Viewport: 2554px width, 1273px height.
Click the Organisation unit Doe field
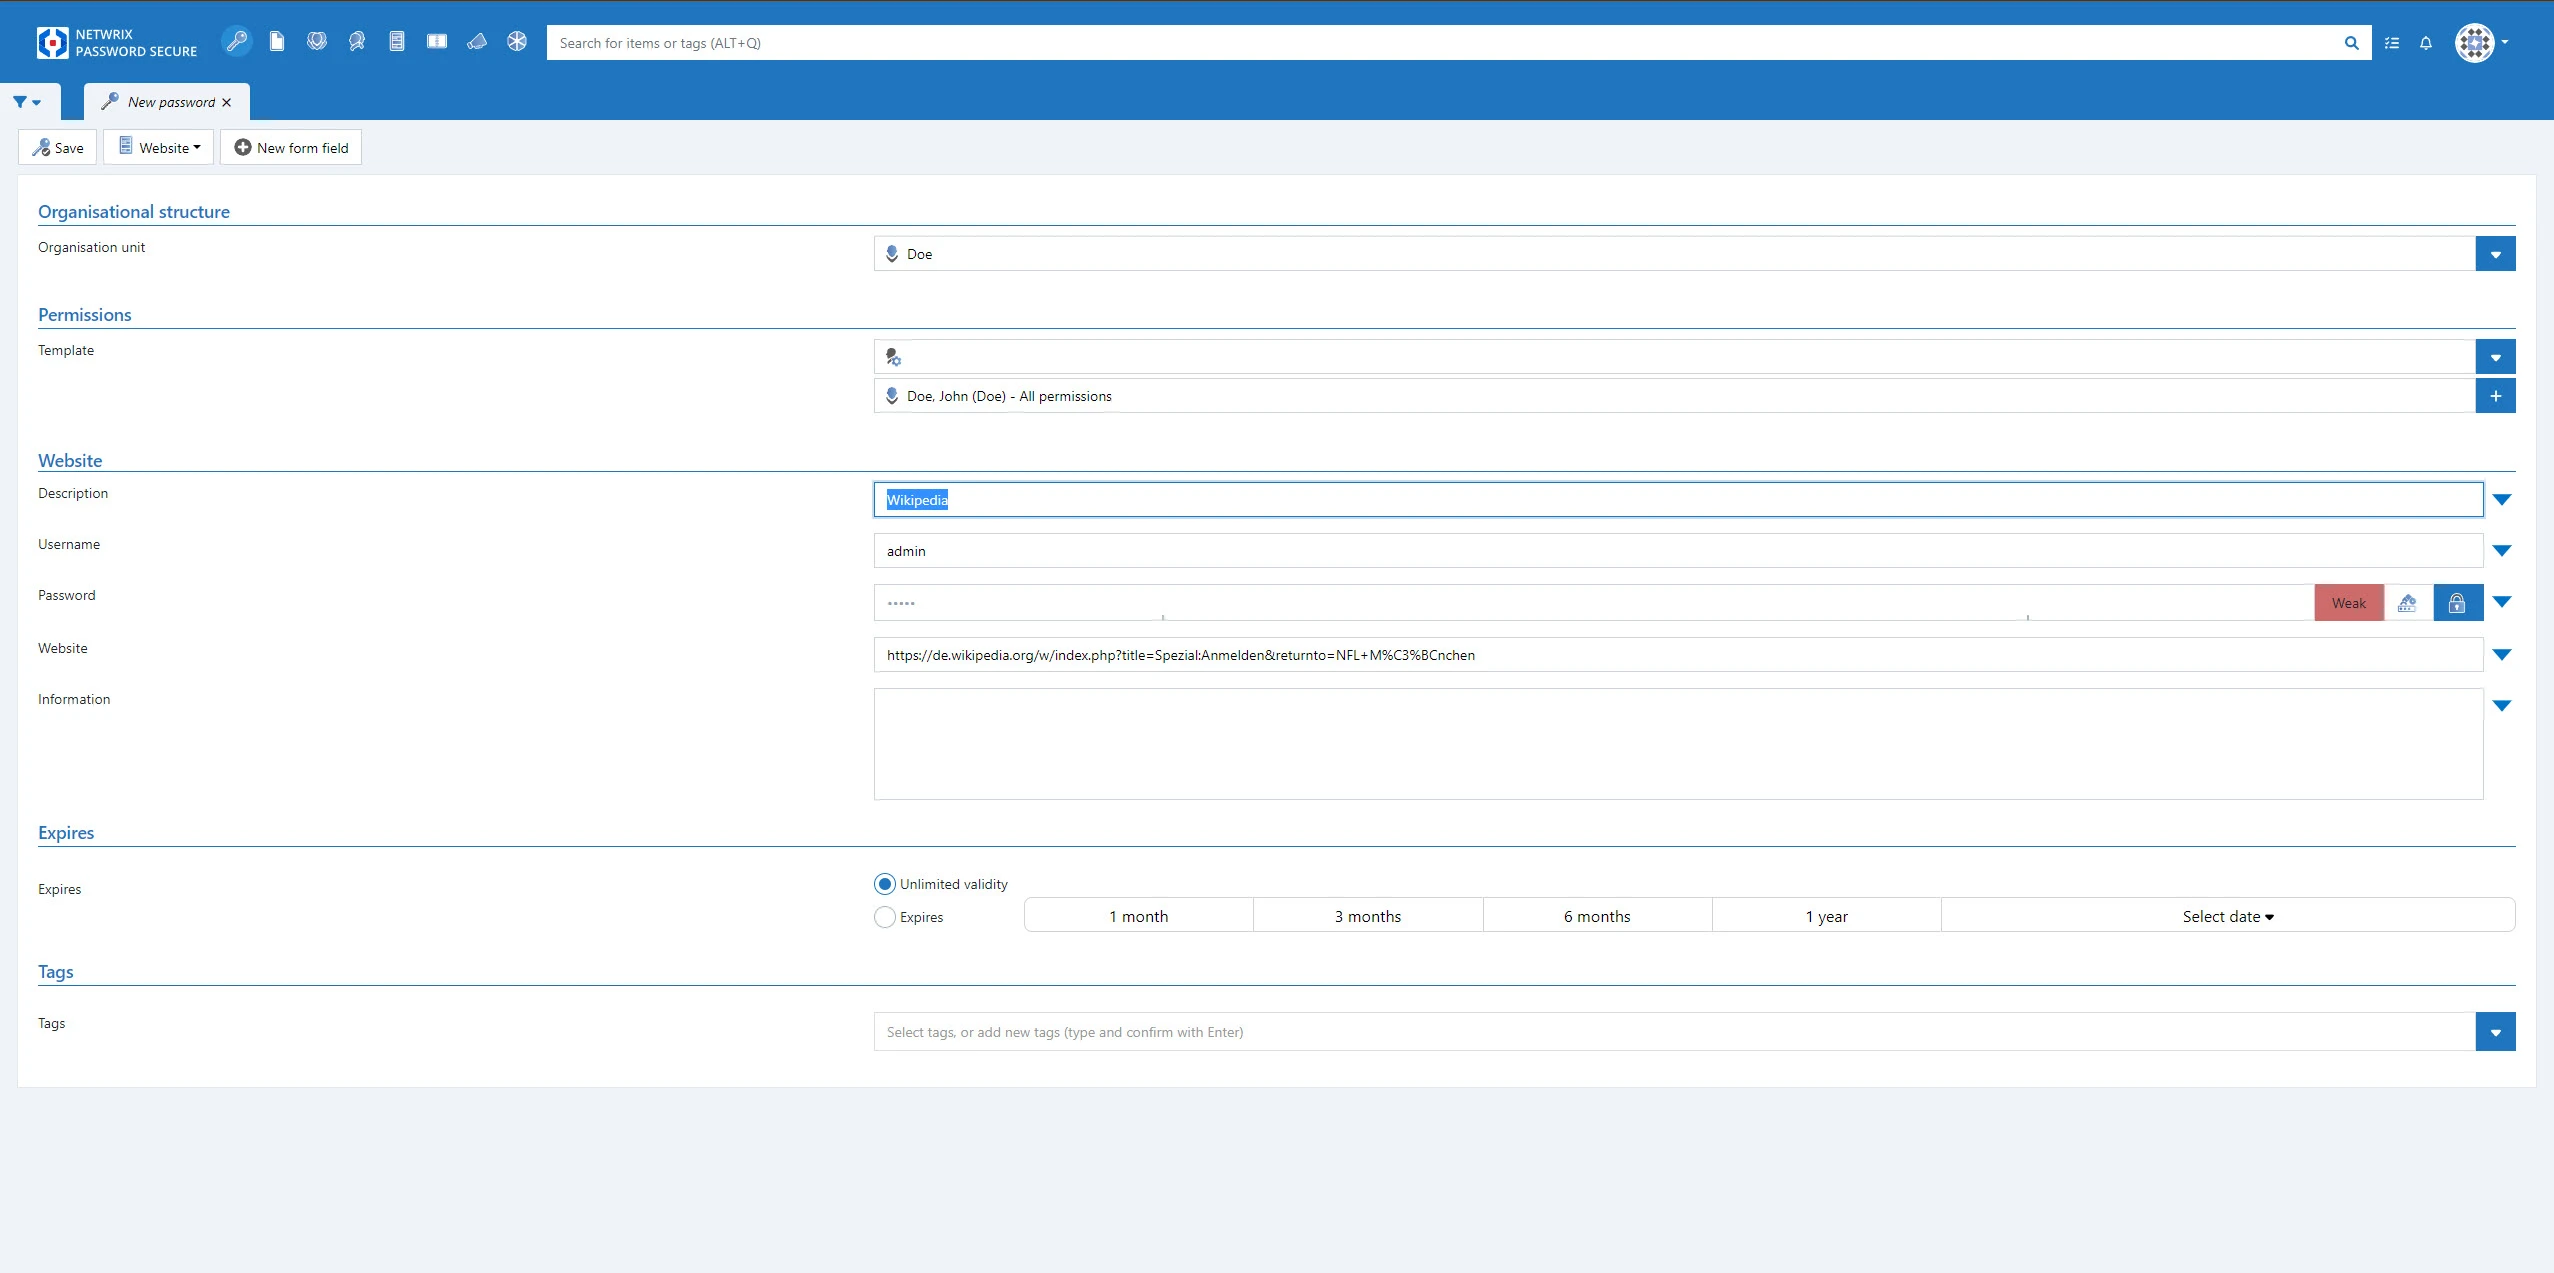(x=1675, y=254)
